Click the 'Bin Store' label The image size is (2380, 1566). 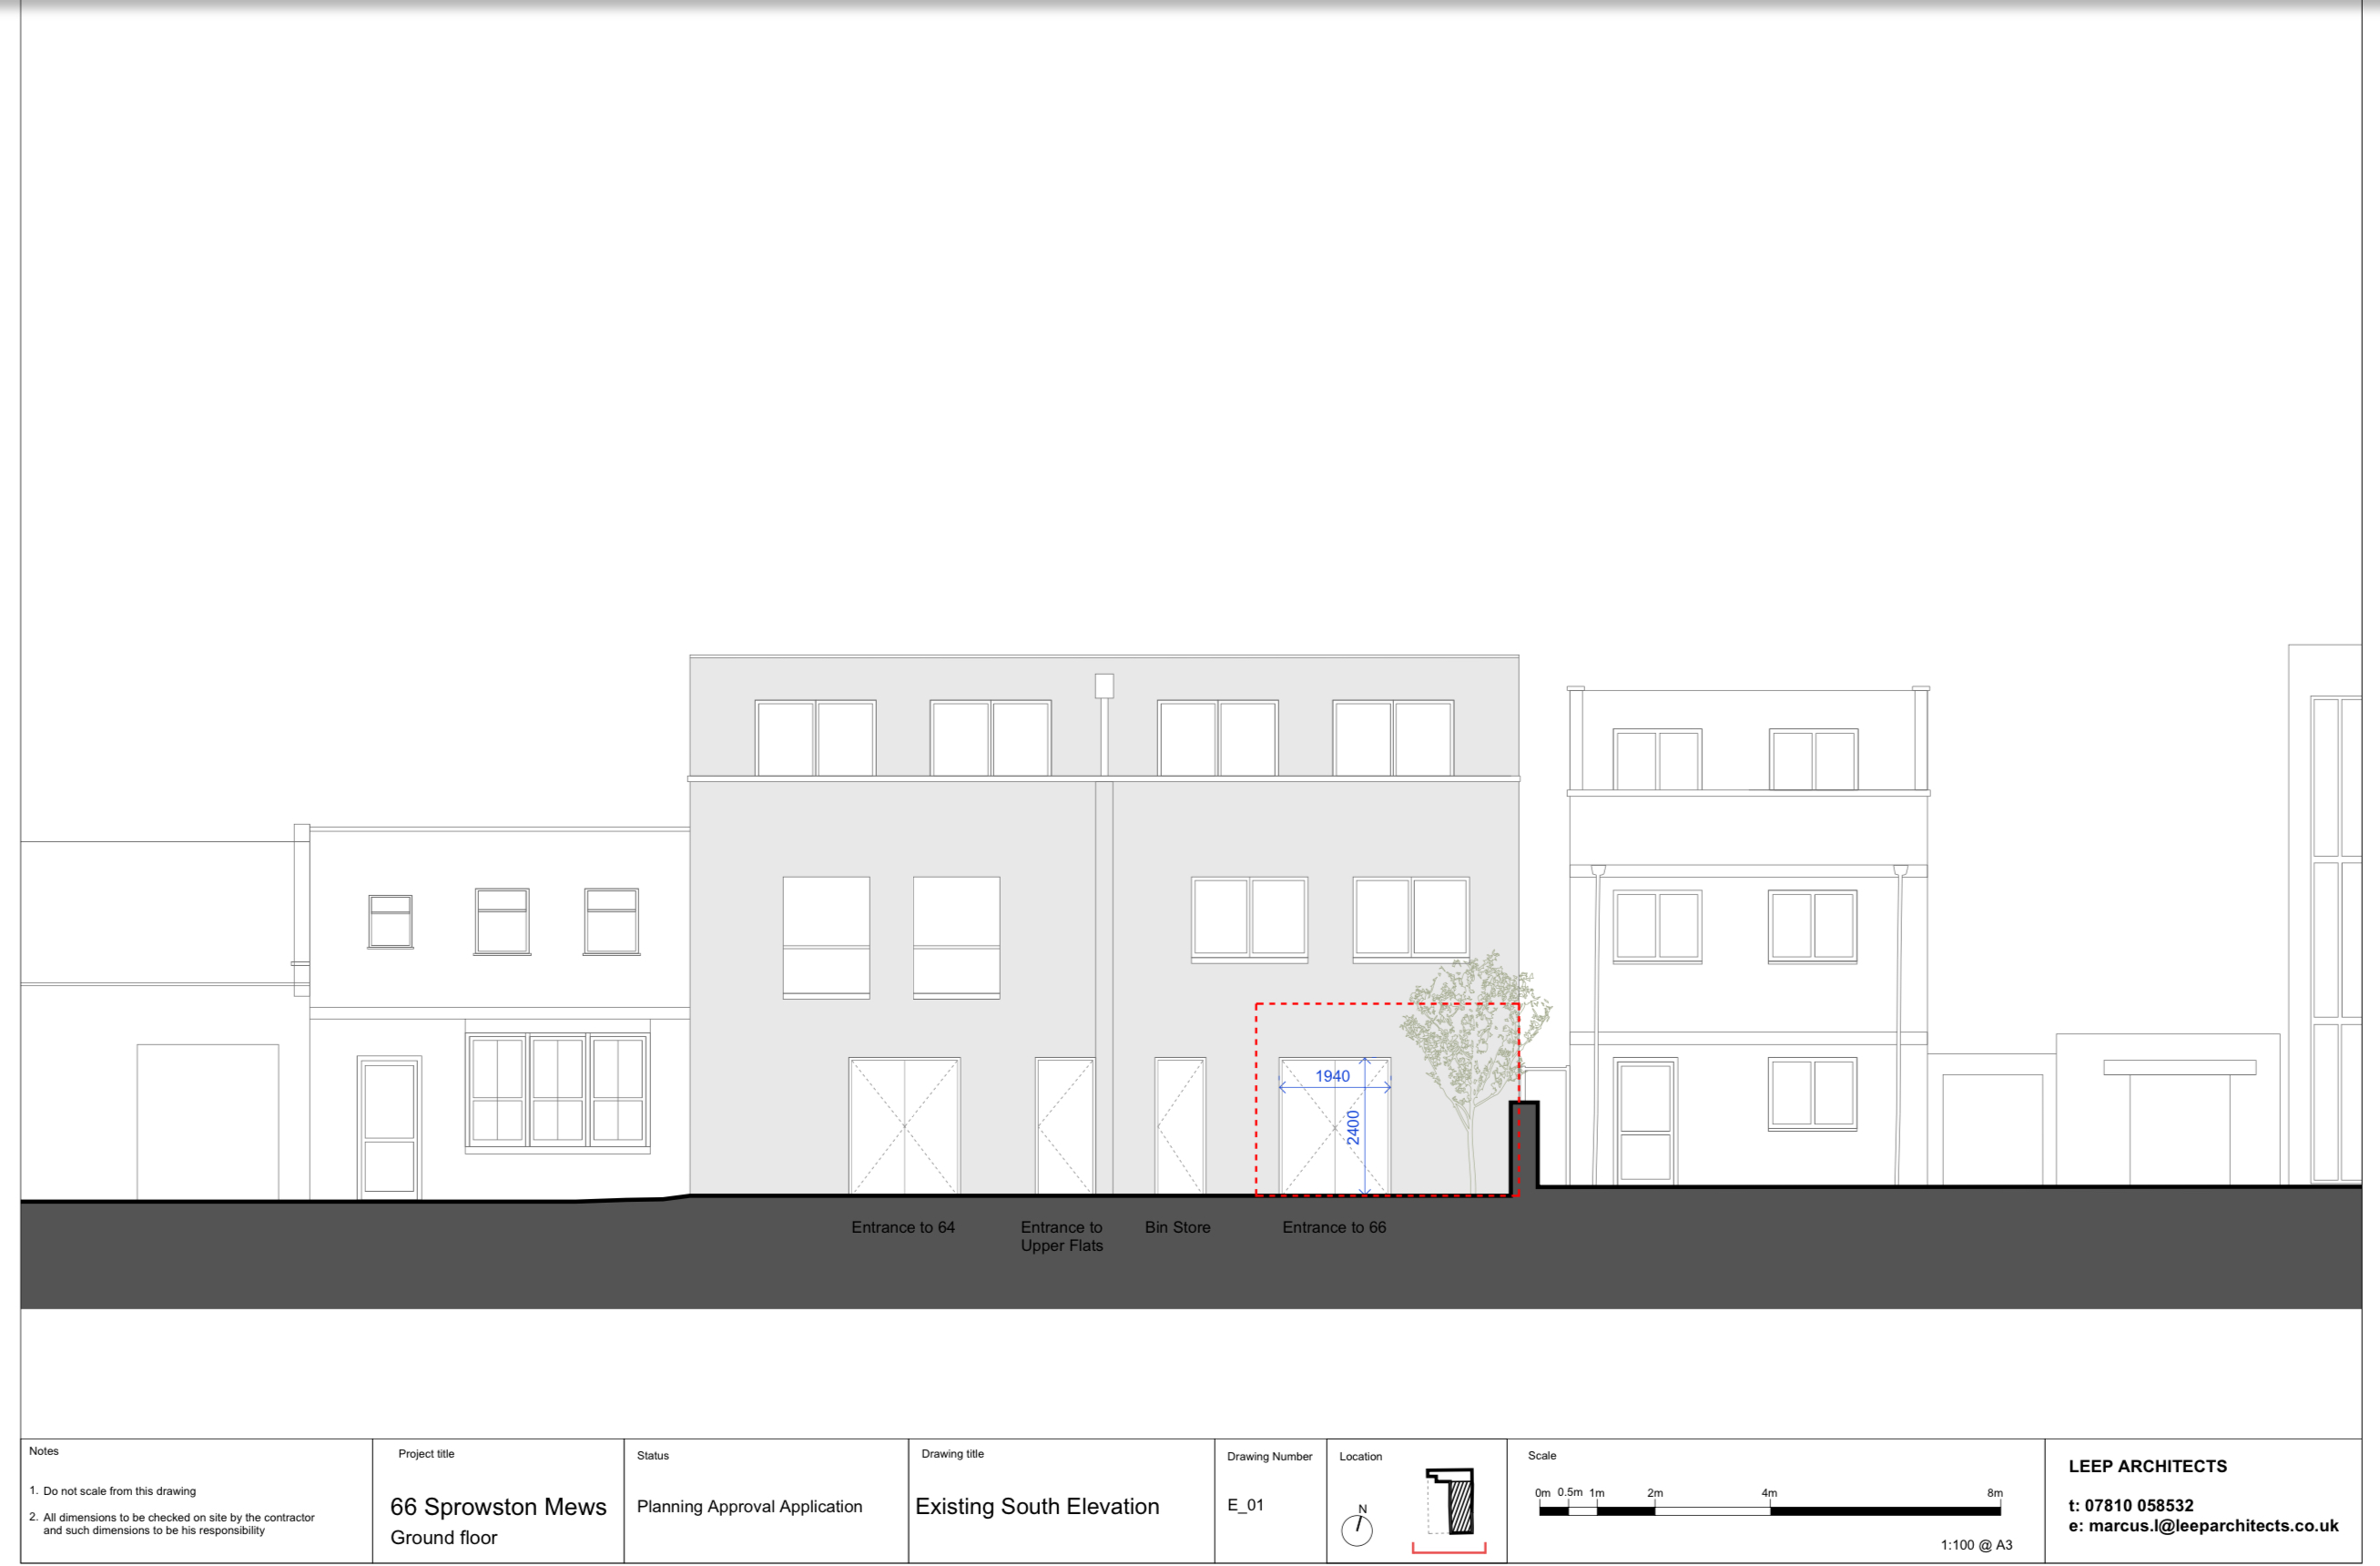1177,1227
